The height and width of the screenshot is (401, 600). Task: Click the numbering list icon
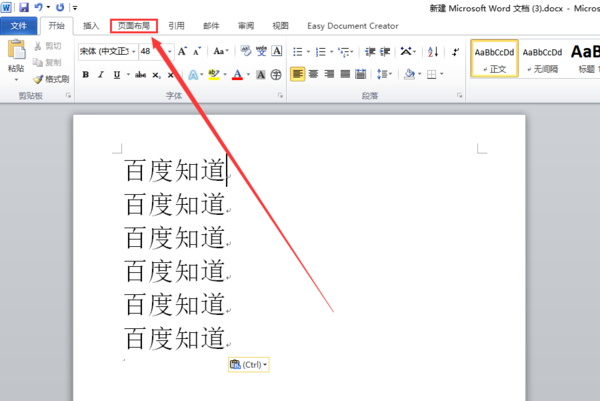click(x=321, y=52)
